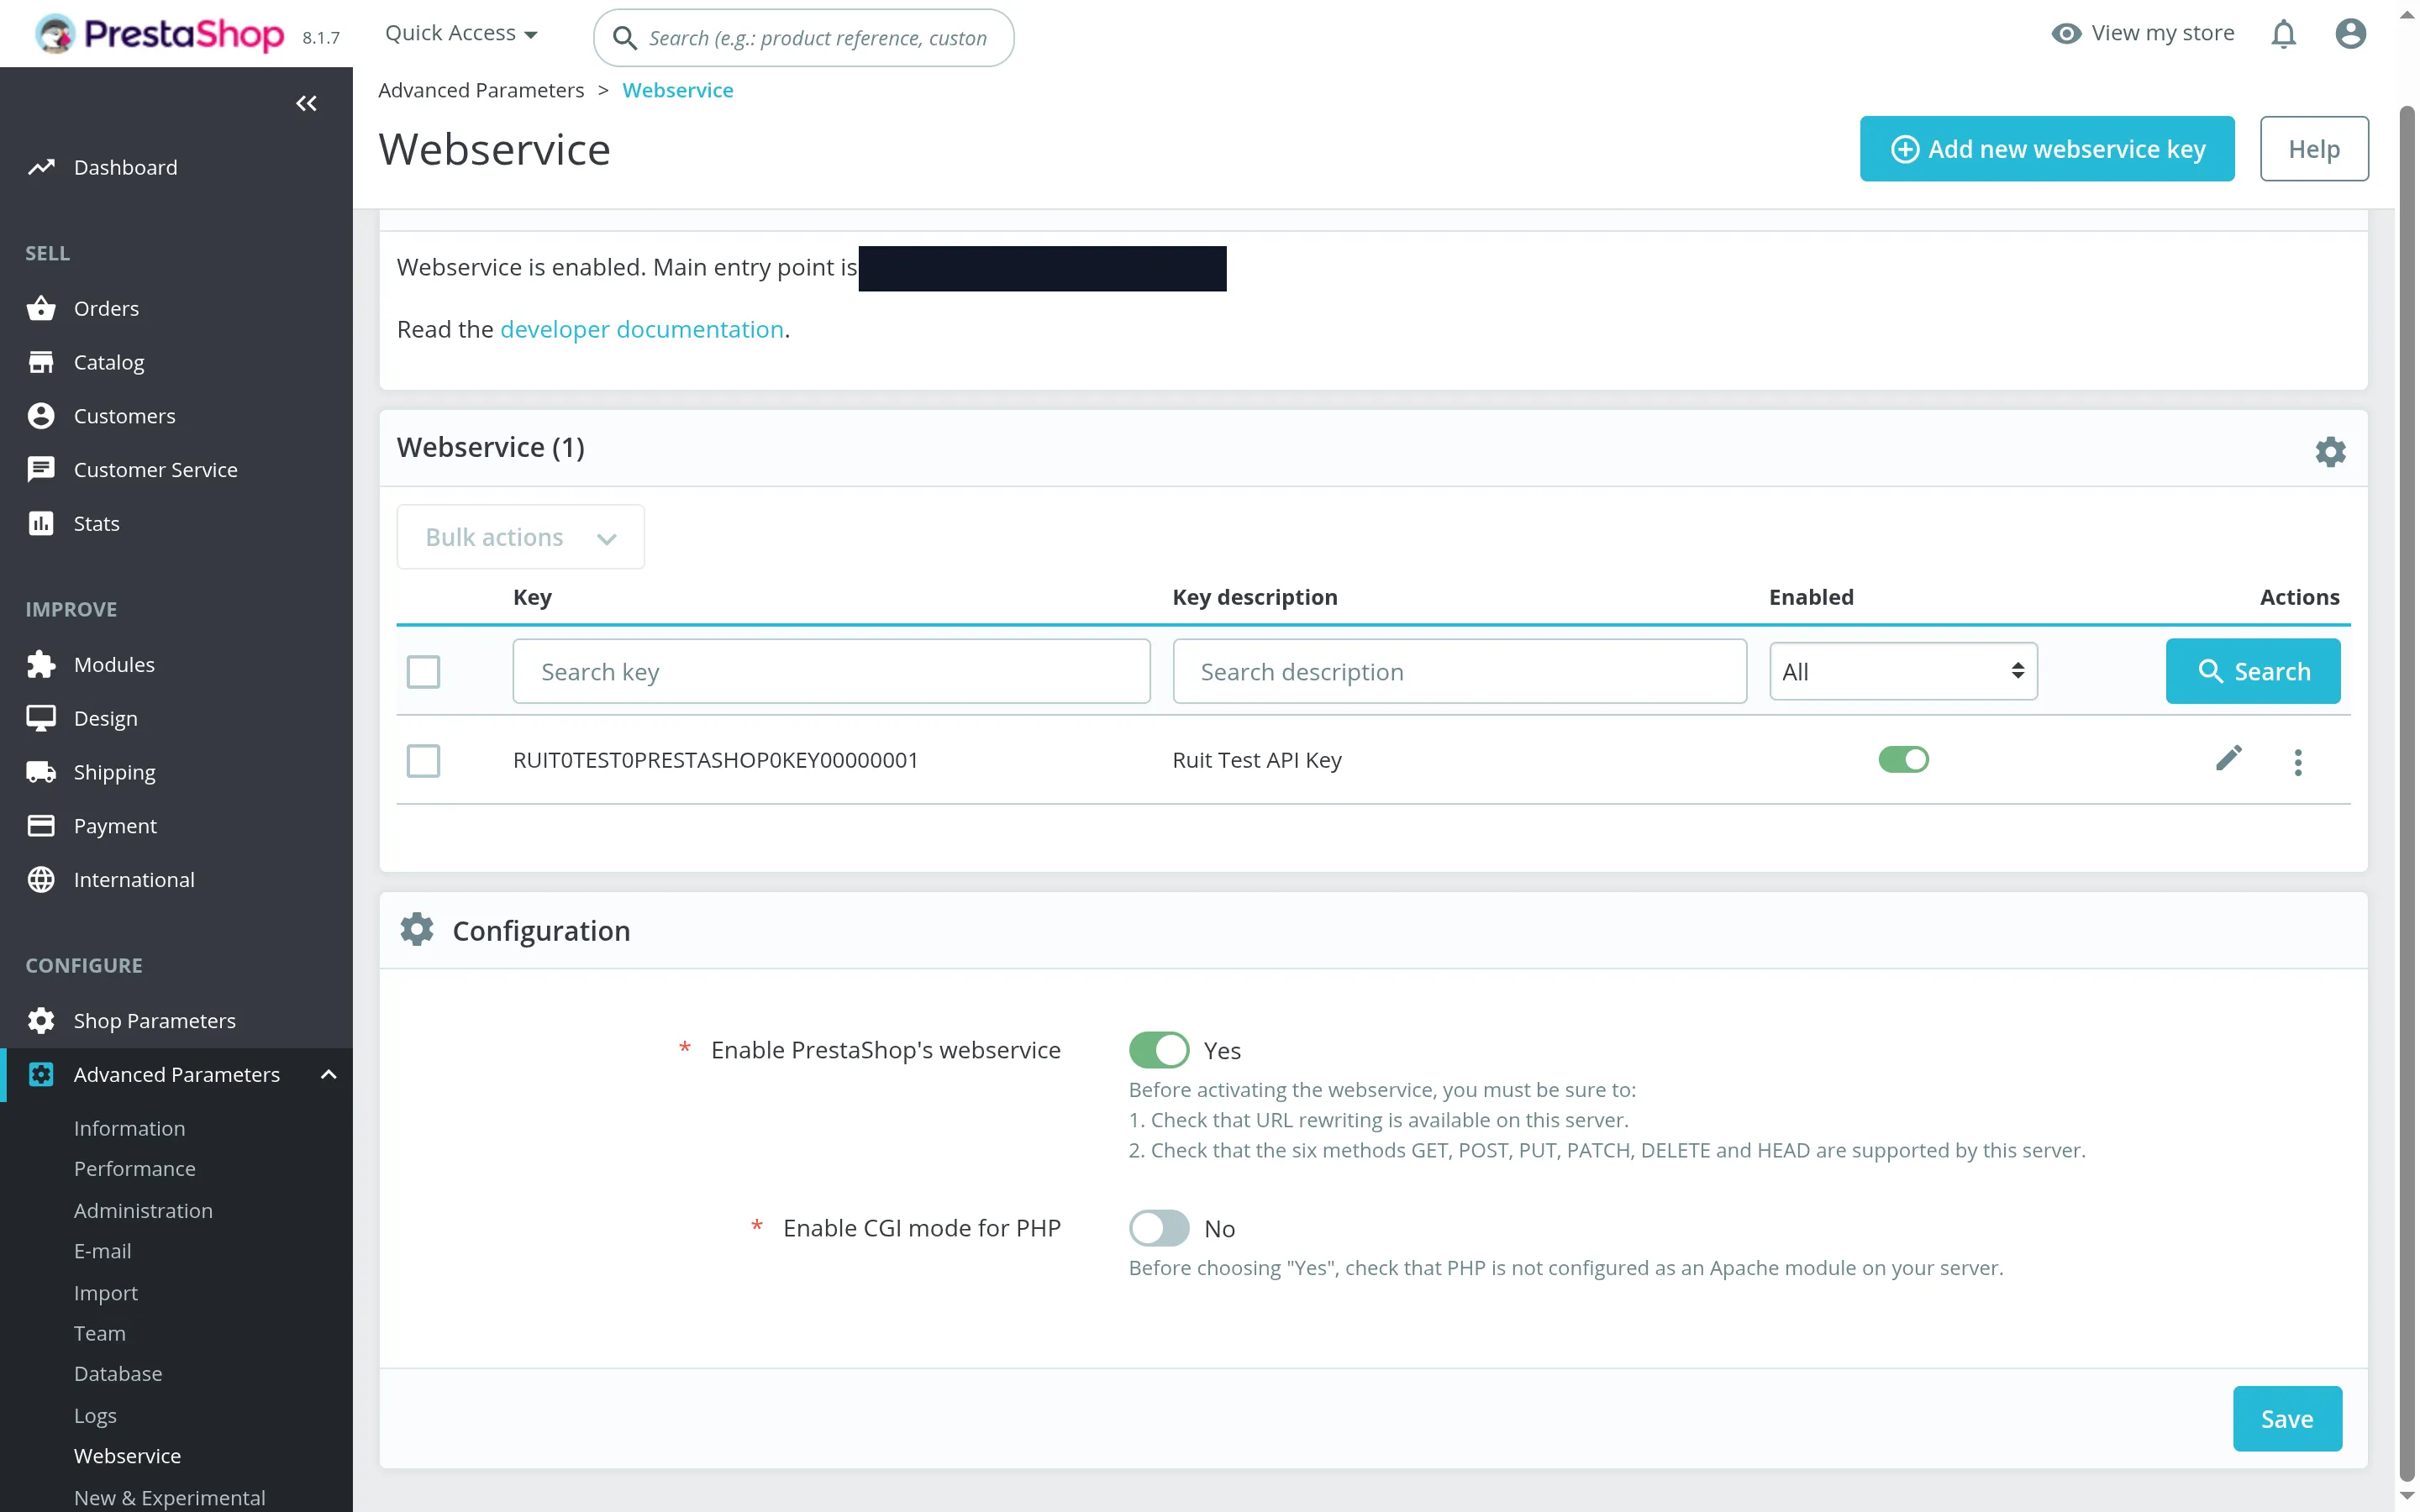Image resolution: width=2420 pixels, height=1512 pixels.
Task: Open the Enabled filter All dropdown
Action: 1903,671
